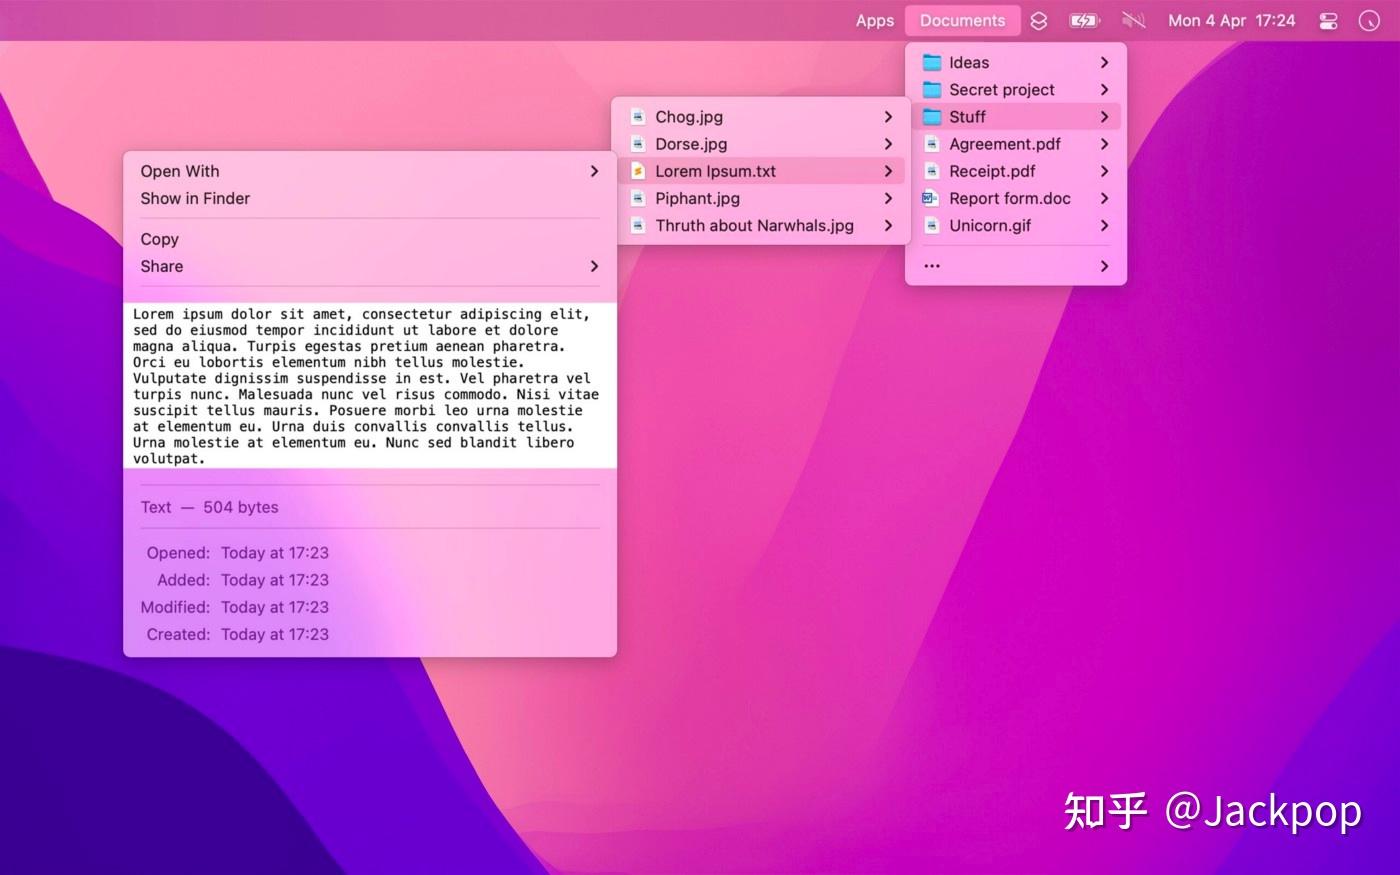Click the Chog.jpg file icon
Image resolution: width=1400 pixels, height=875 pixels.
pos(637,117)
